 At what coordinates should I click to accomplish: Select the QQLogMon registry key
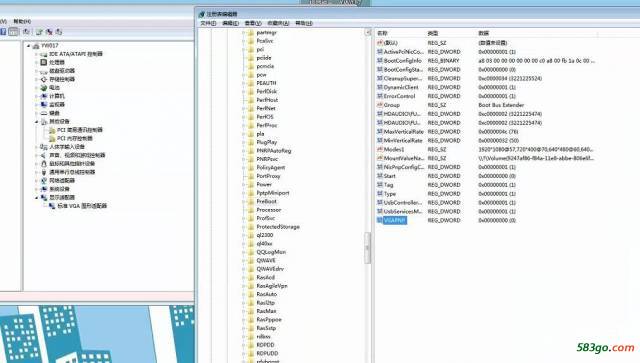(271, 252)
